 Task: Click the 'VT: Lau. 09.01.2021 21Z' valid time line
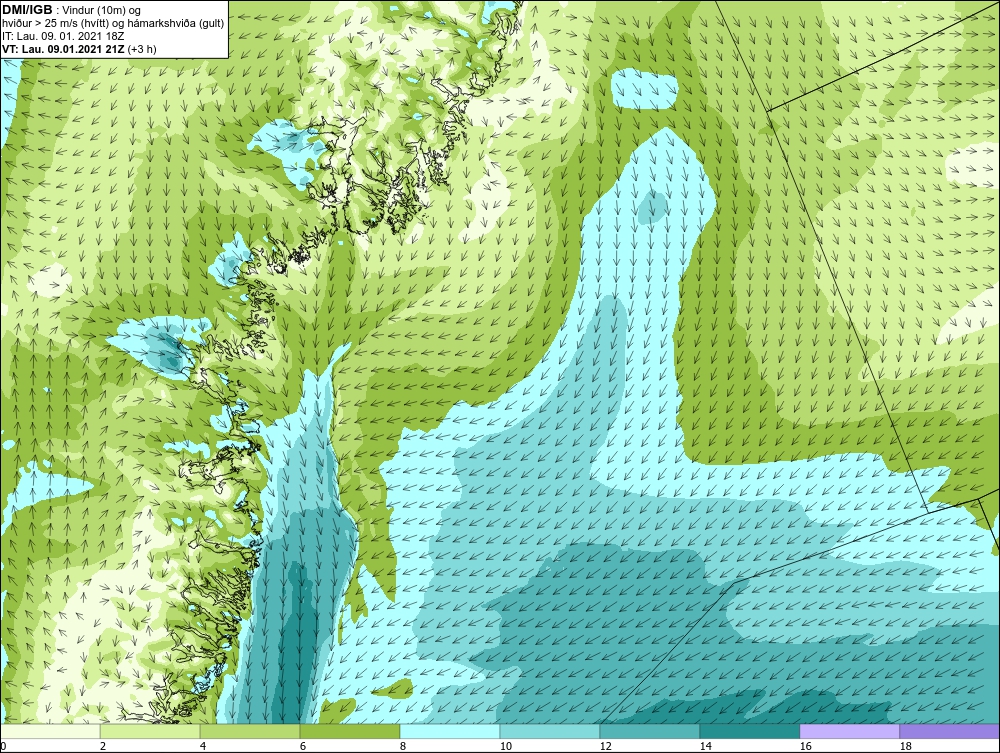[64, 48]
